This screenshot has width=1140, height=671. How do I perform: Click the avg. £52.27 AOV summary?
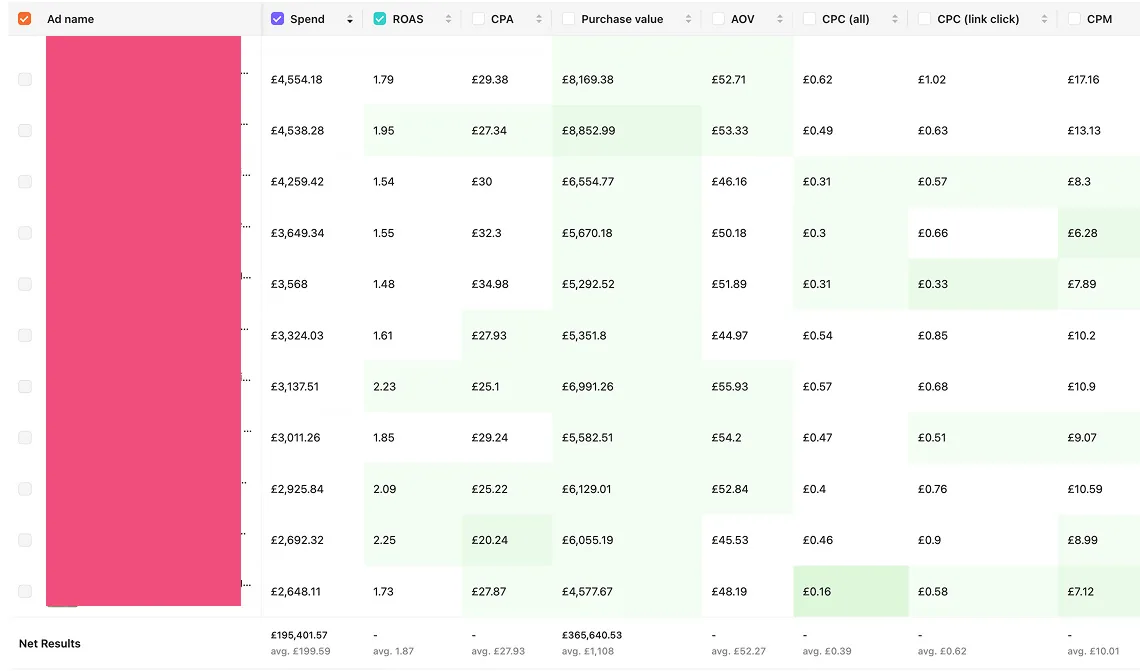point(739,651)
